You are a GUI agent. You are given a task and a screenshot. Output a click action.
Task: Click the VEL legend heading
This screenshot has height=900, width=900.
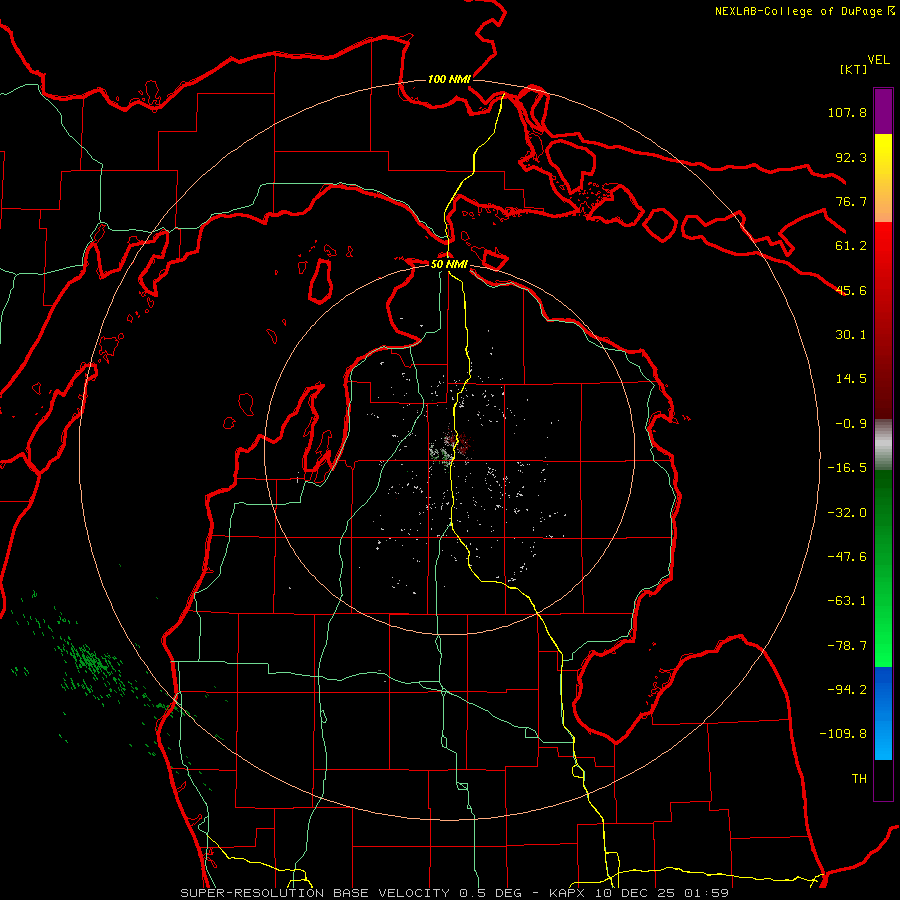879,60
